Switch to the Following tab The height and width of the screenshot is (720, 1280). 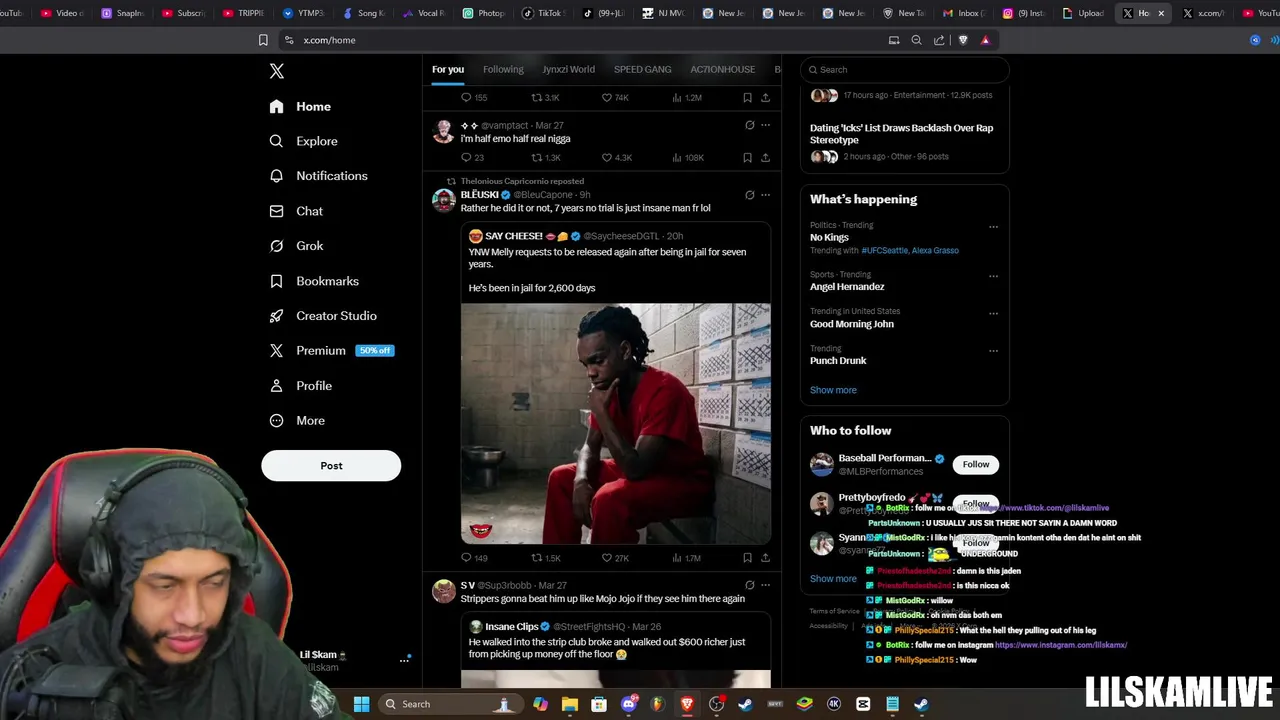503,69
